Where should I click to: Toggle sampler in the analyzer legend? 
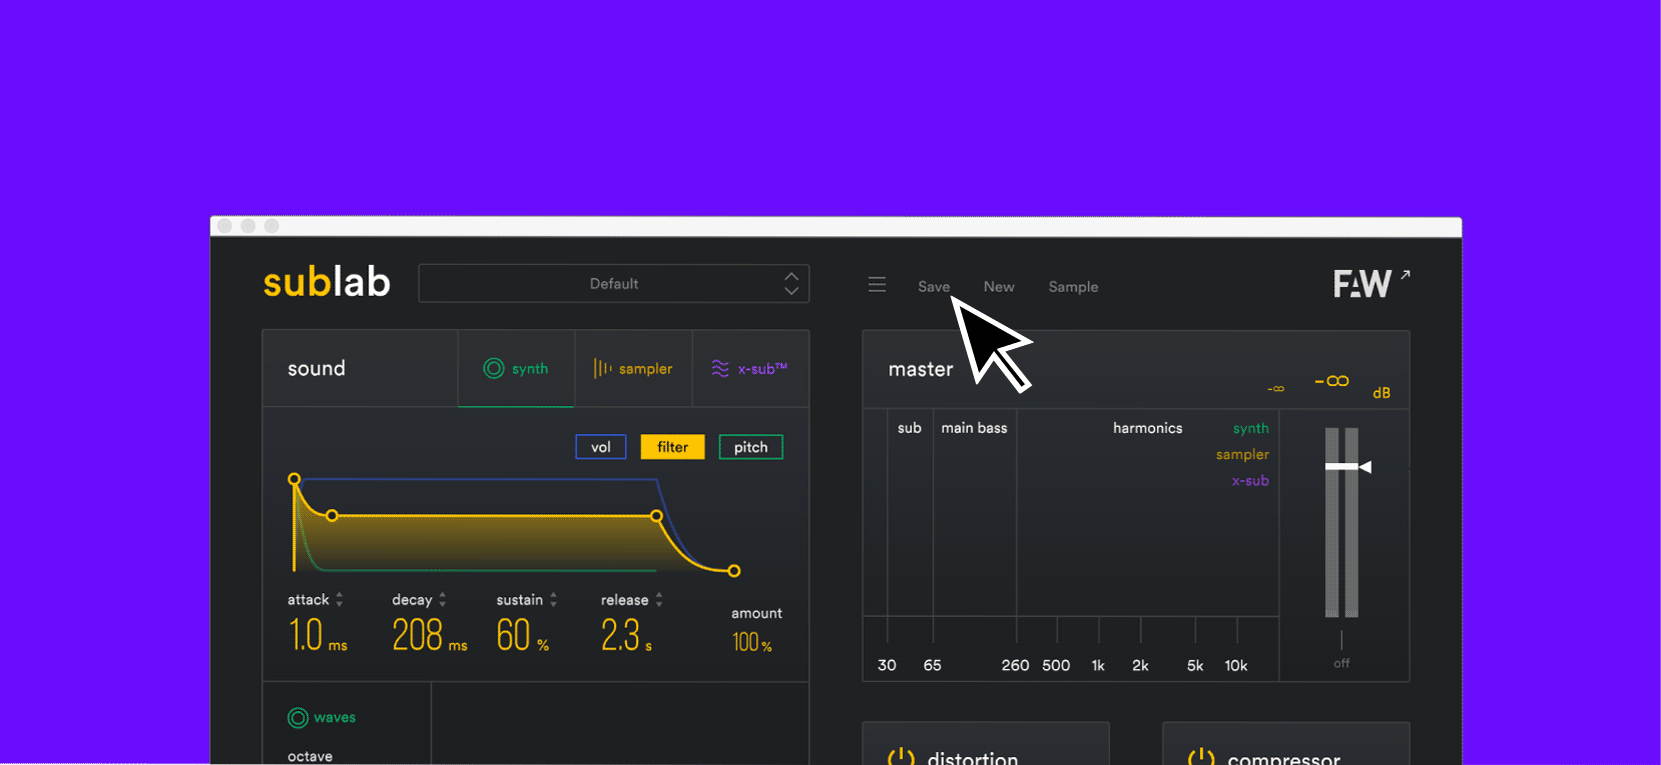1242,454
